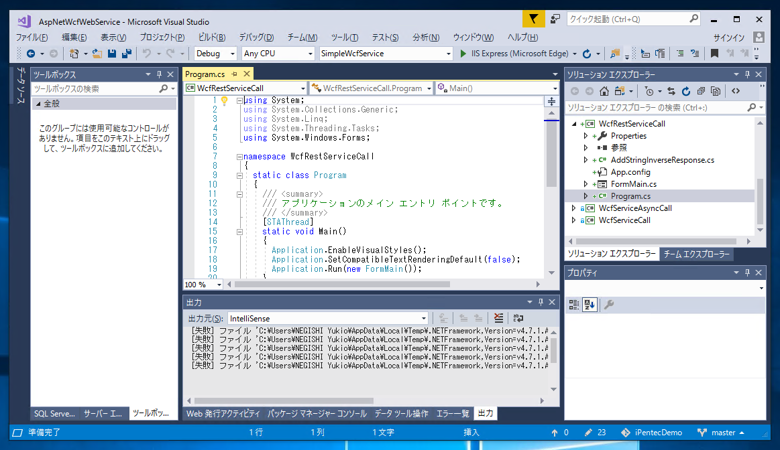The image size is (780, 450).
Task: Open the IntelliSense output source dropdown
Action: point(423,318)
